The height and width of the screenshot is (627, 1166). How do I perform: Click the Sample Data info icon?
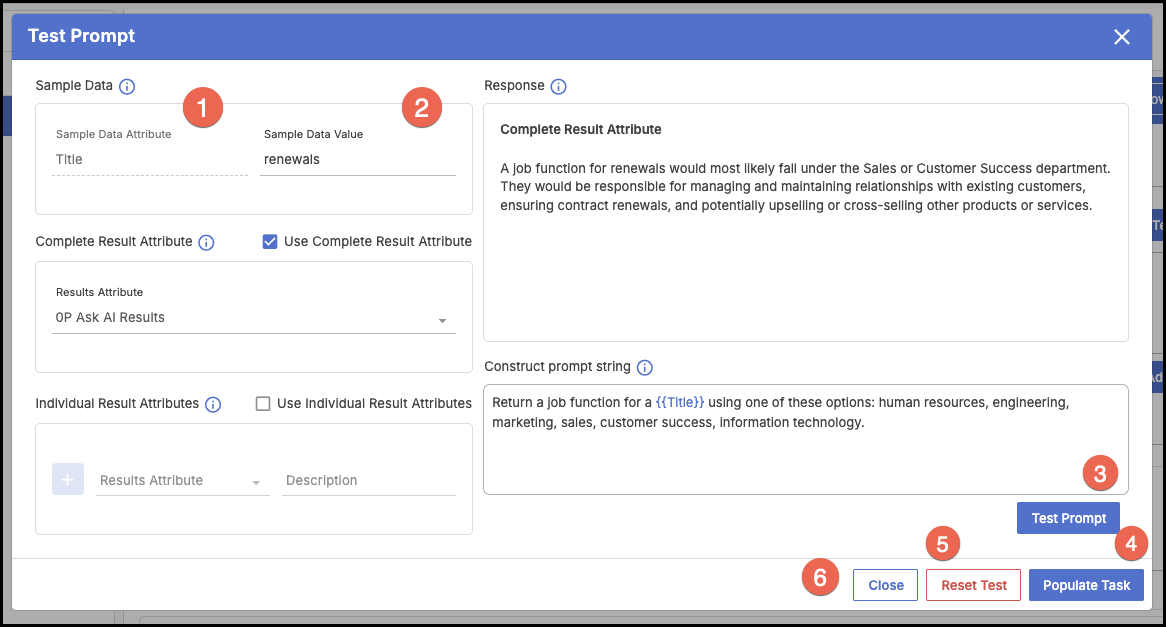point(127,86)
